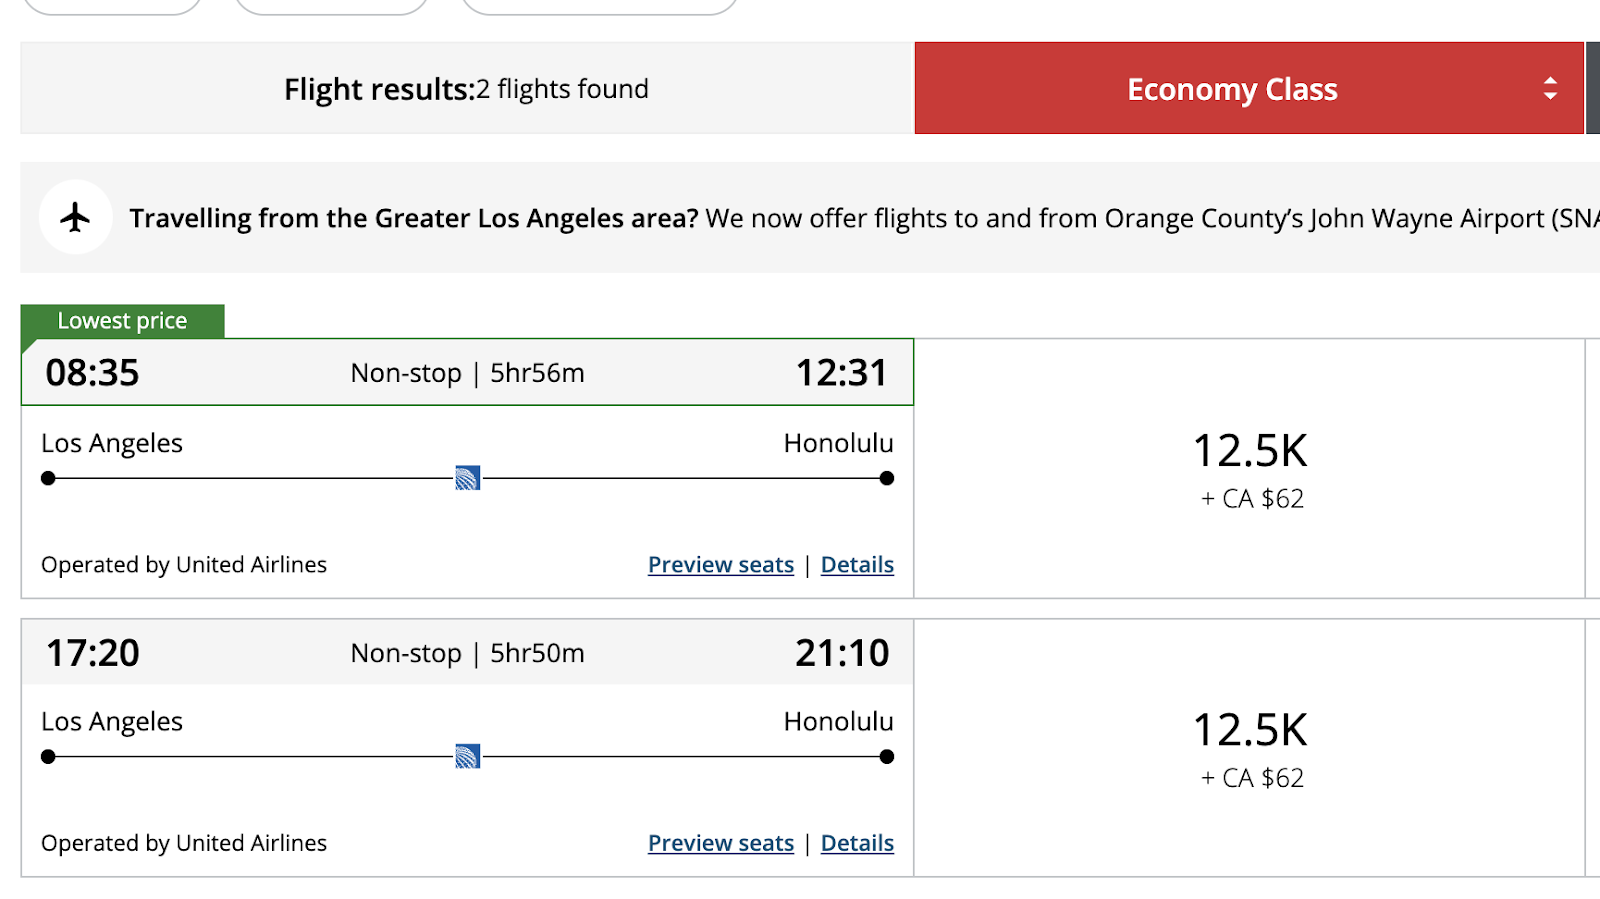Open Details for the 17:20 flight
This screenshot has width=1600, height=899.
click(x=857, y=844)
